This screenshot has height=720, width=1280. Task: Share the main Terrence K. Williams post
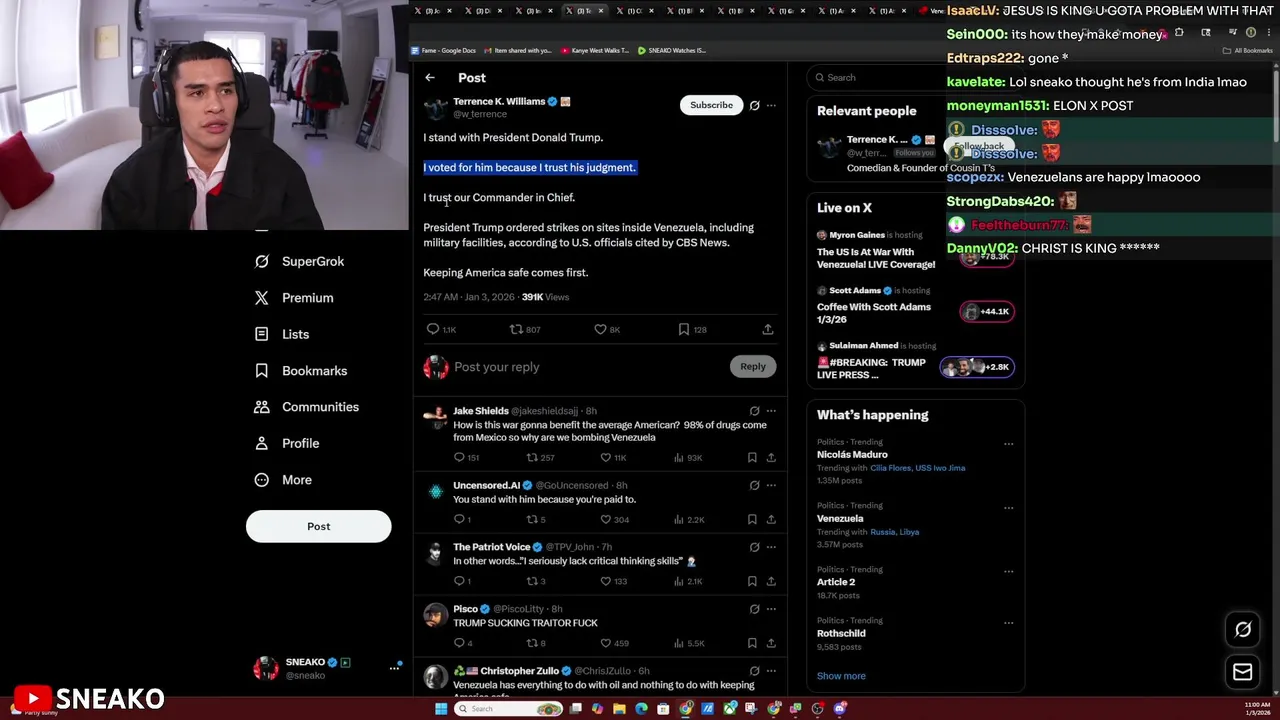768,329
